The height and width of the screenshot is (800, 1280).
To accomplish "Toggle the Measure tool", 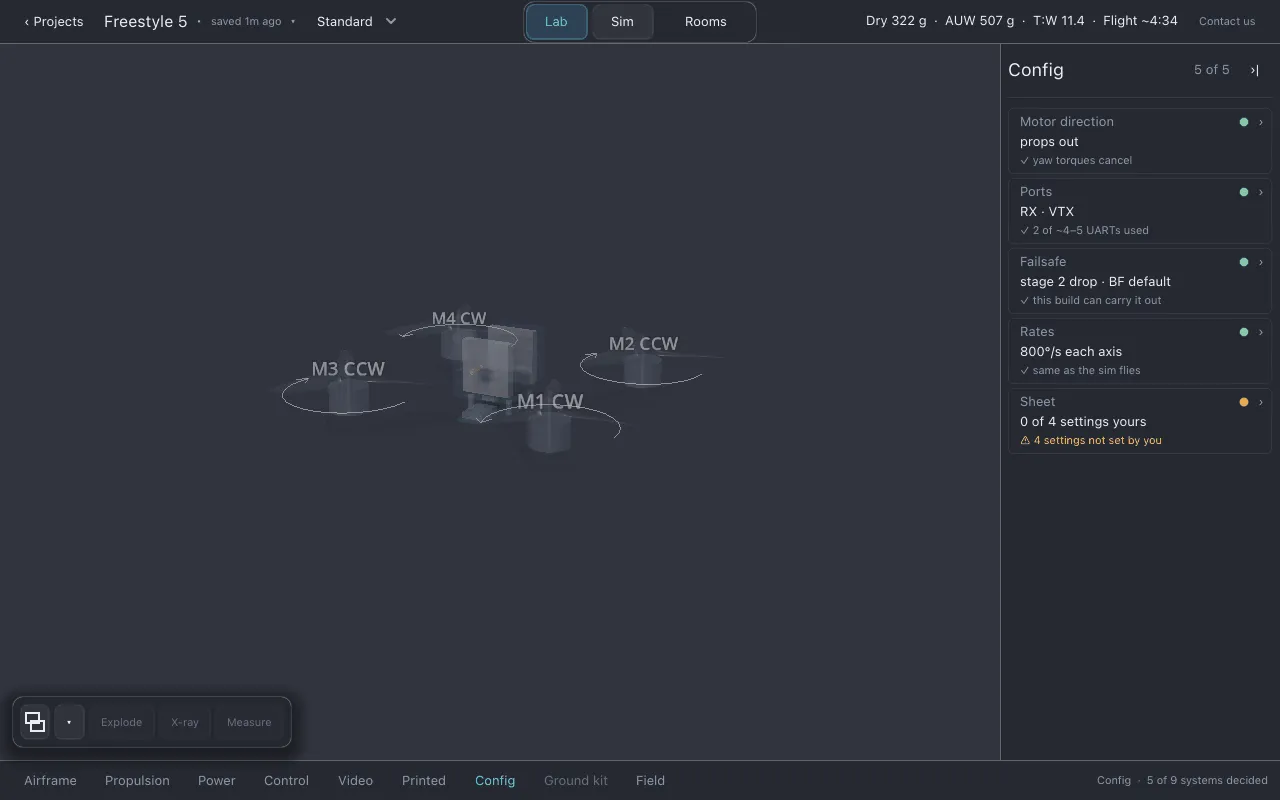I will coord(249,722).
